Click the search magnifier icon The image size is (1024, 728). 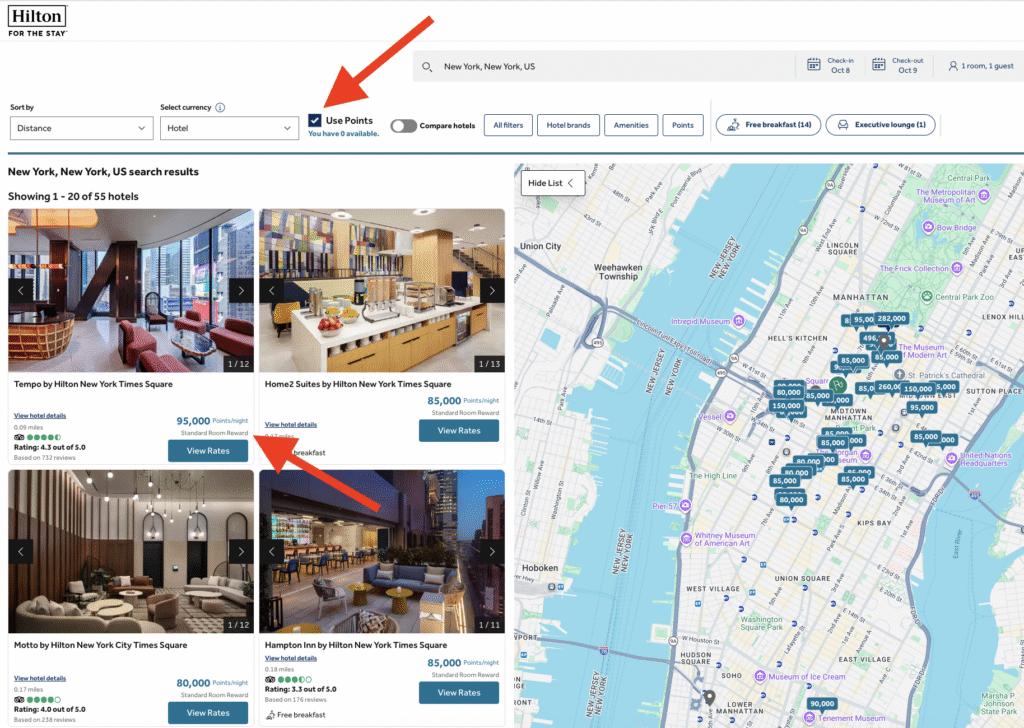[427, 67]
